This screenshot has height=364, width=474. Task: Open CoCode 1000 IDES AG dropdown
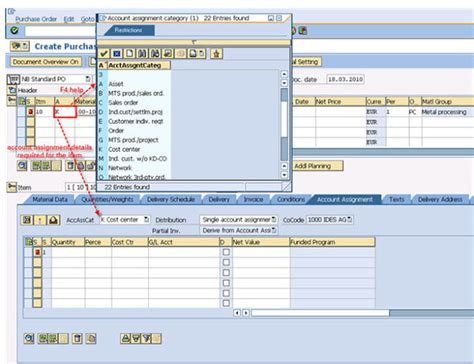349,219
